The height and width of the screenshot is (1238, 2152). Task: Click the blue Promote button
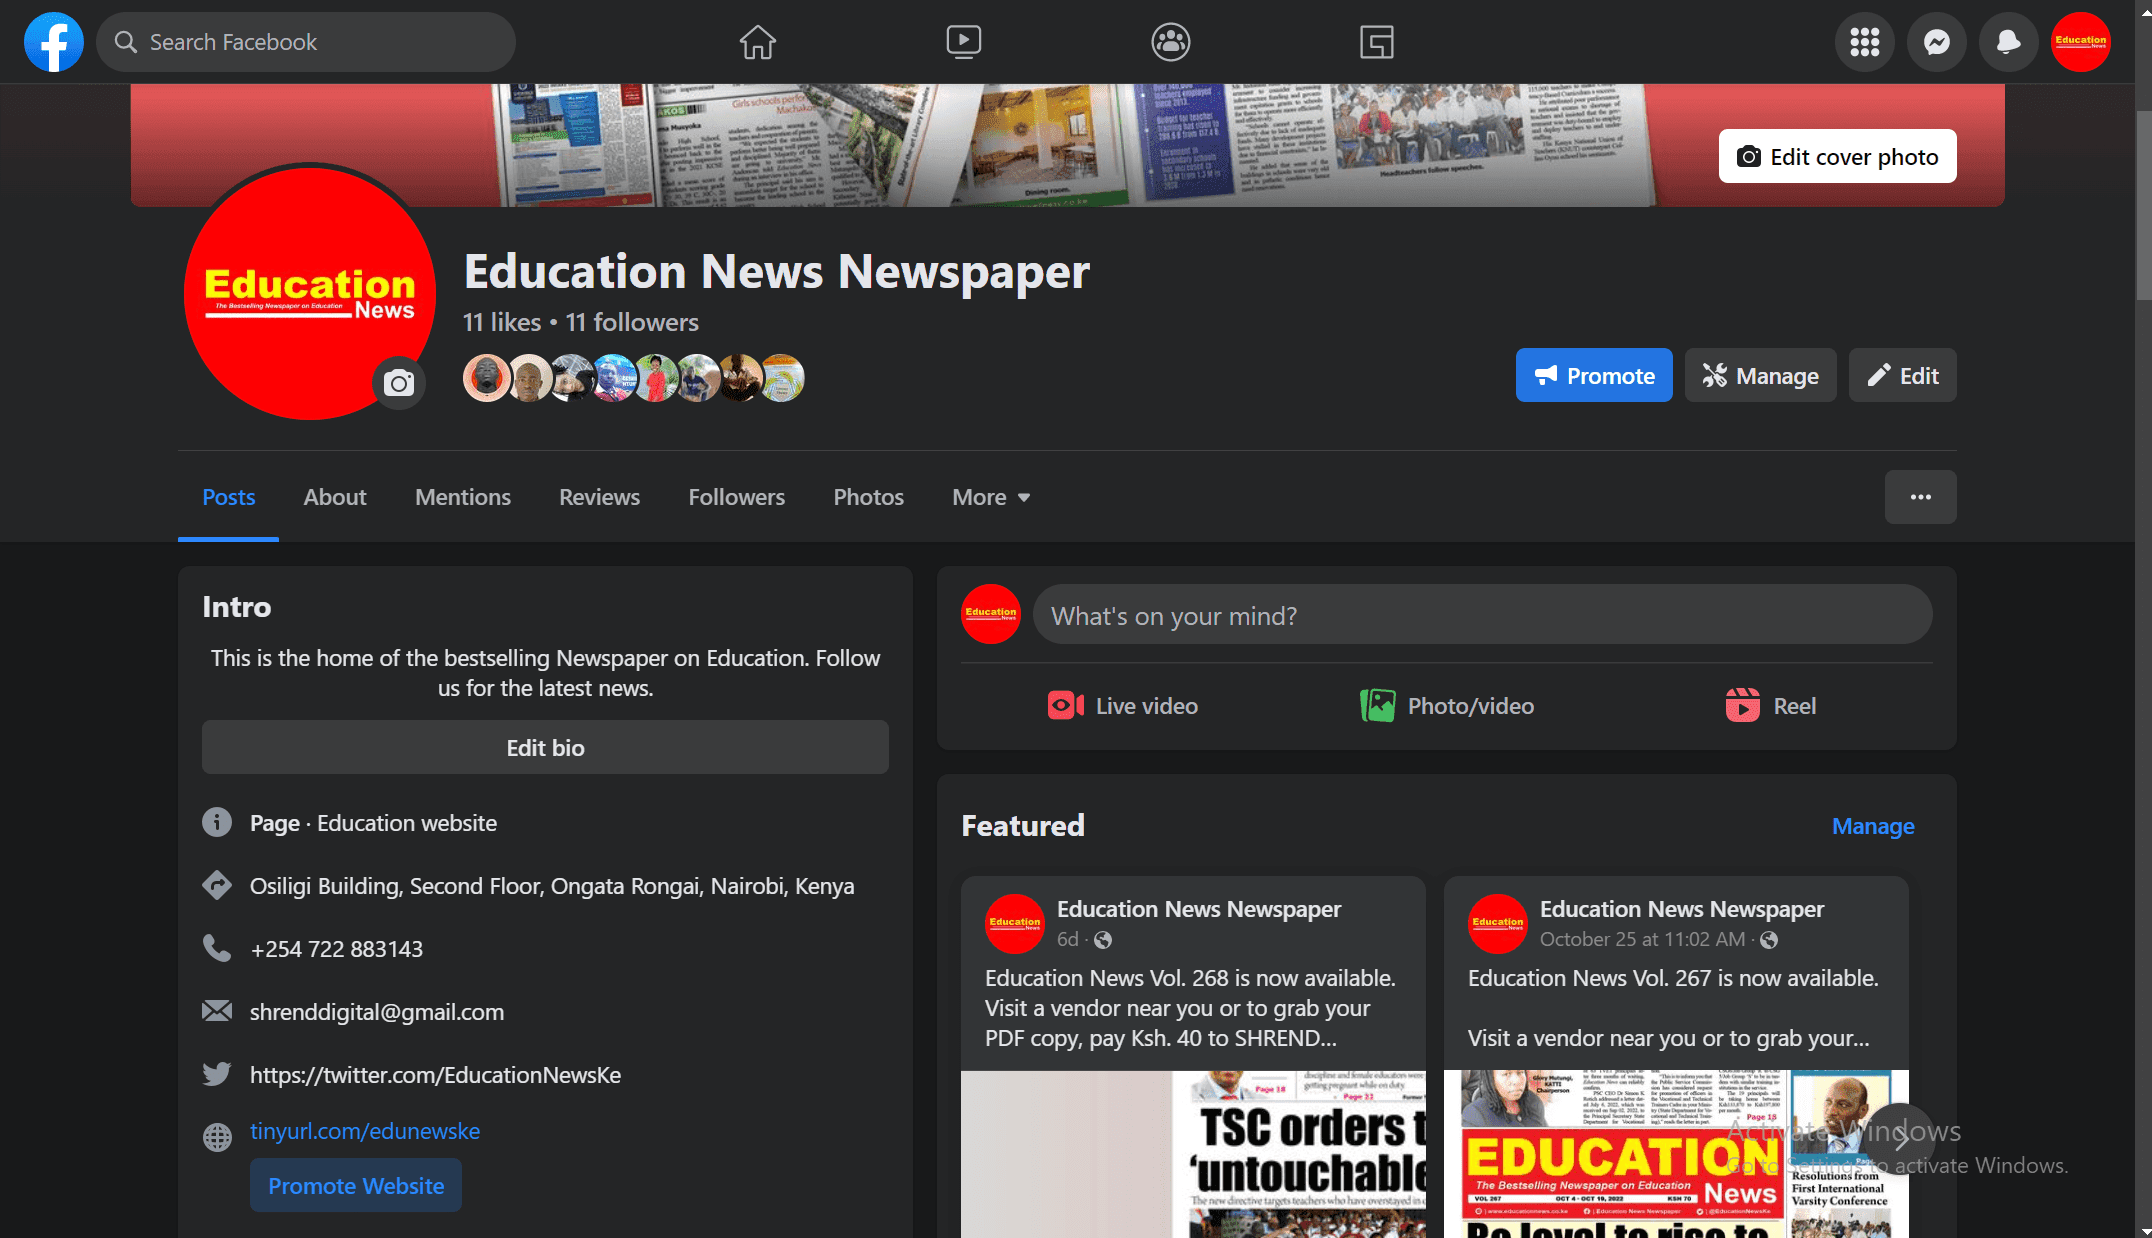click(x=1594, y=375)
